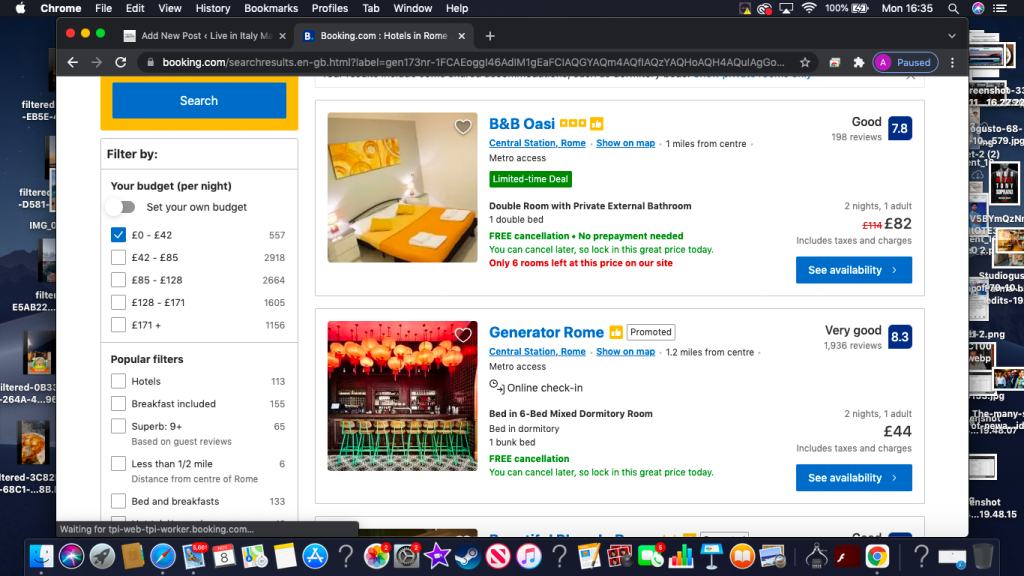Open the Generator Rome listing title
Screen dimensions: 1024x576
click(x=547, y=332)
